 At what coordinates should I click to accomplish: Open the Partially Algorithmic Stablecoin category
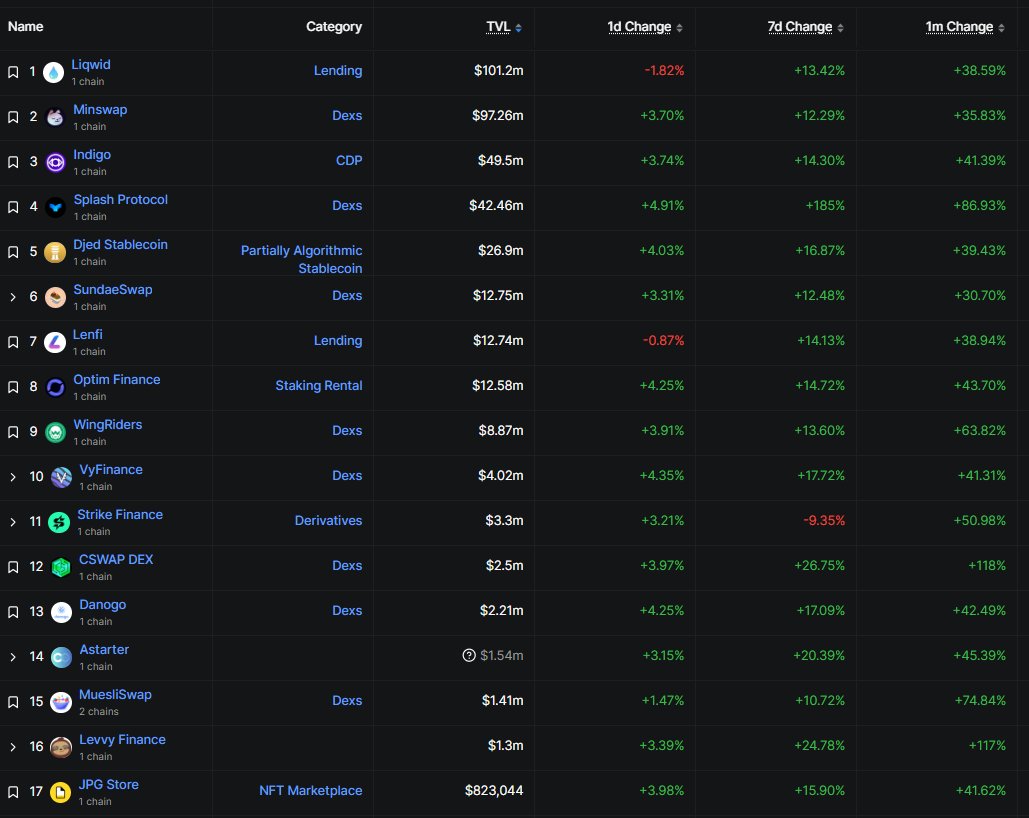click(301, 259)
